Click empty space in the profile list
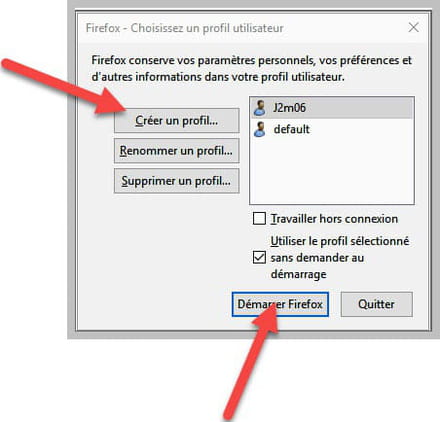440x422 pixels. tap(332, 172)
